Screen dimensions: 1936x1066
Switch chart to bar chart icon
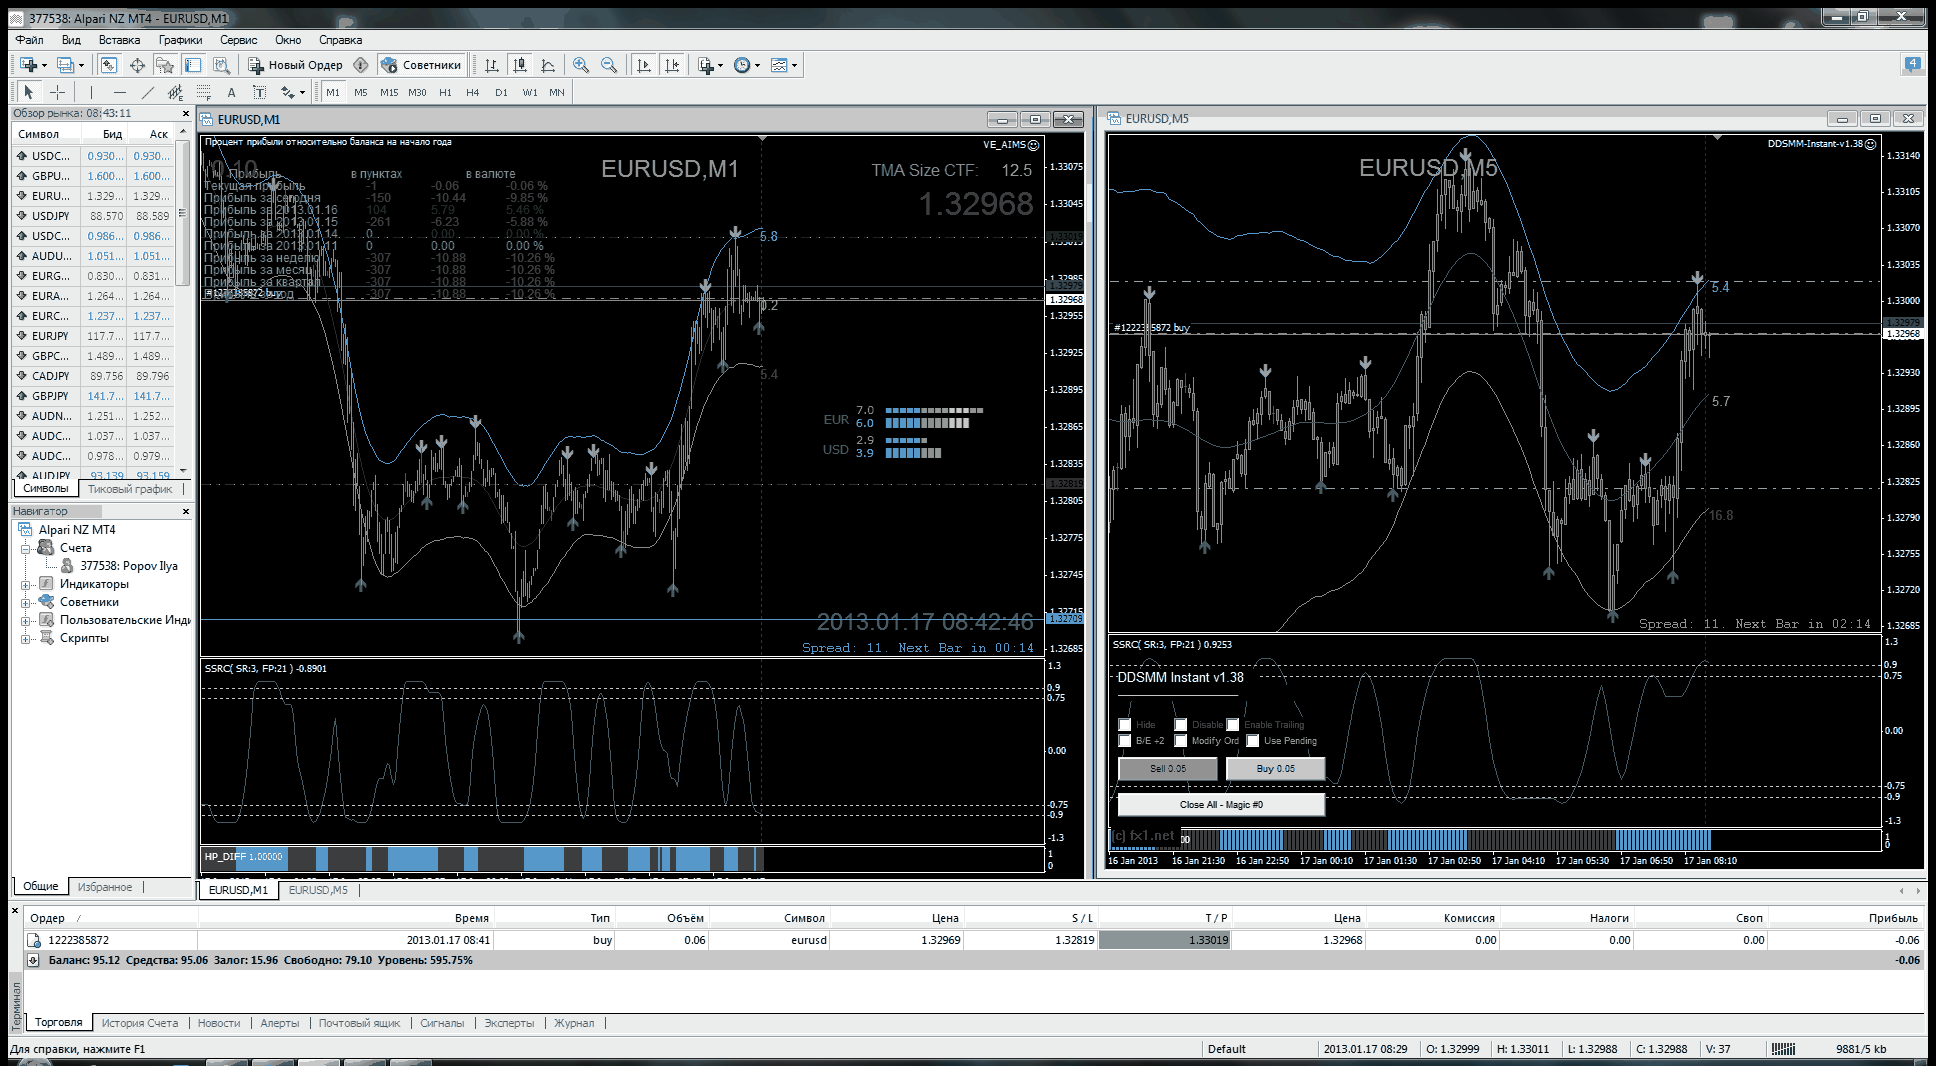492,65
